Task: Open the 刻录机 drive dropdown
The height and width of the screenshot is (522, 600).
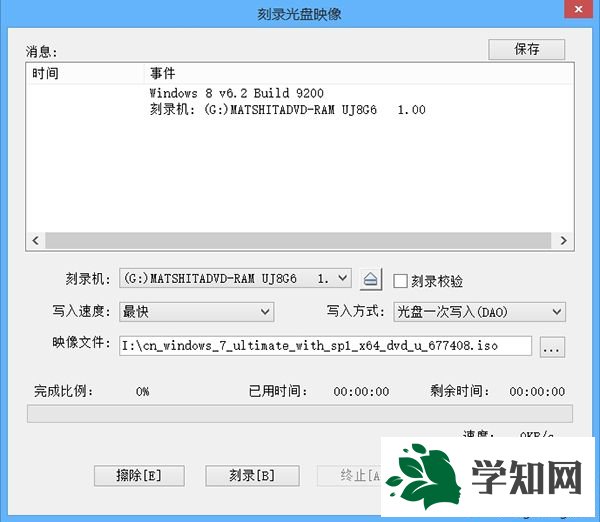Action: pos(235,278)
